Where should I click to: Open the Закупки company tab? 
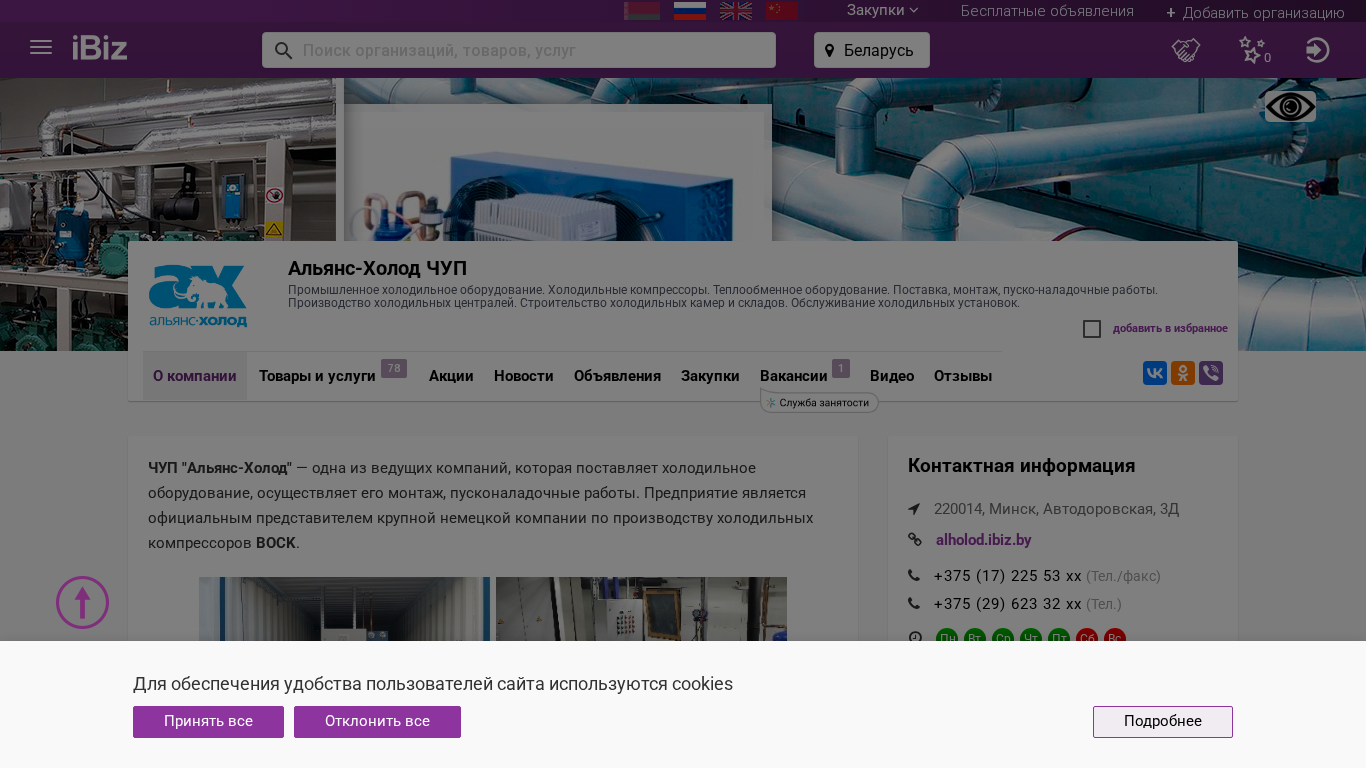click(710, 376)
